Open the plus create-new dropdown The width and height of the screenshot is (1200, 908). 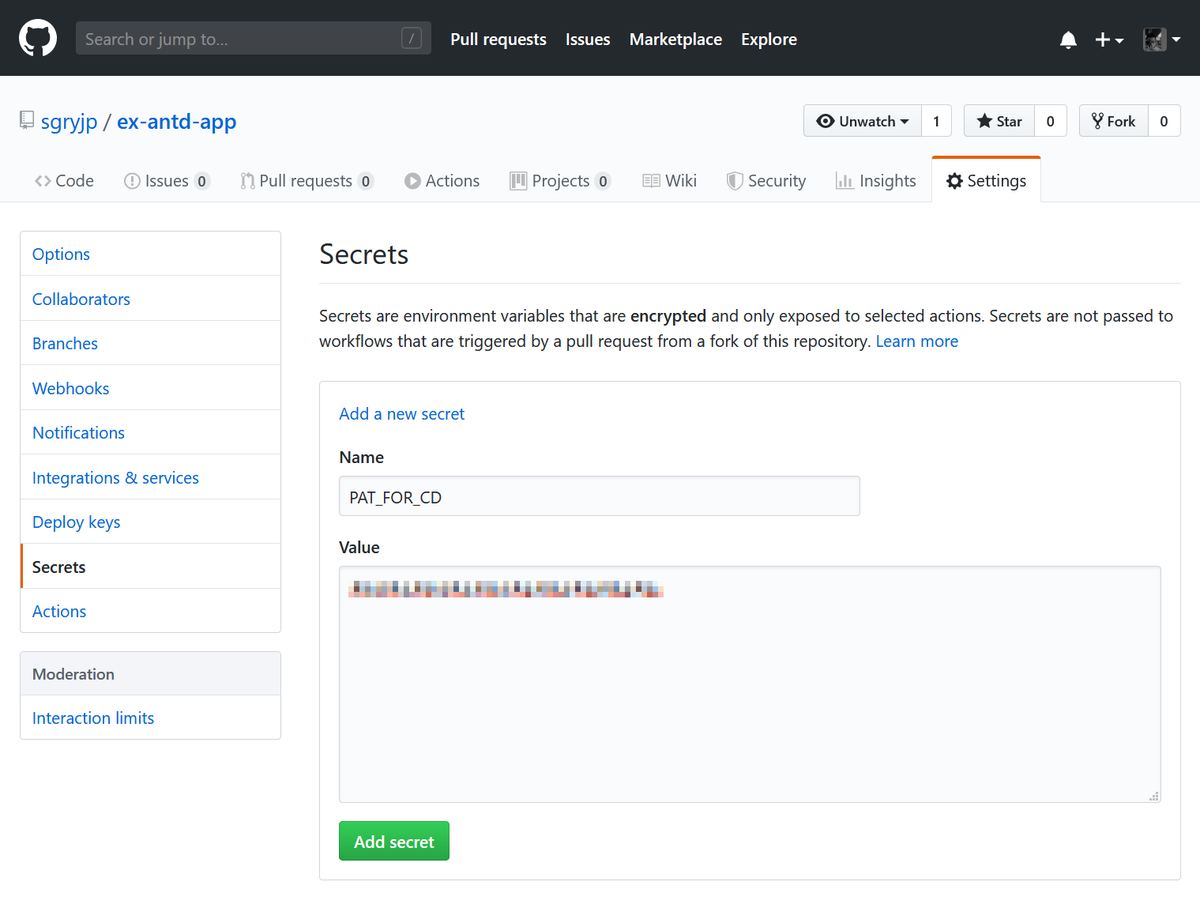[x=1109, y=40]
